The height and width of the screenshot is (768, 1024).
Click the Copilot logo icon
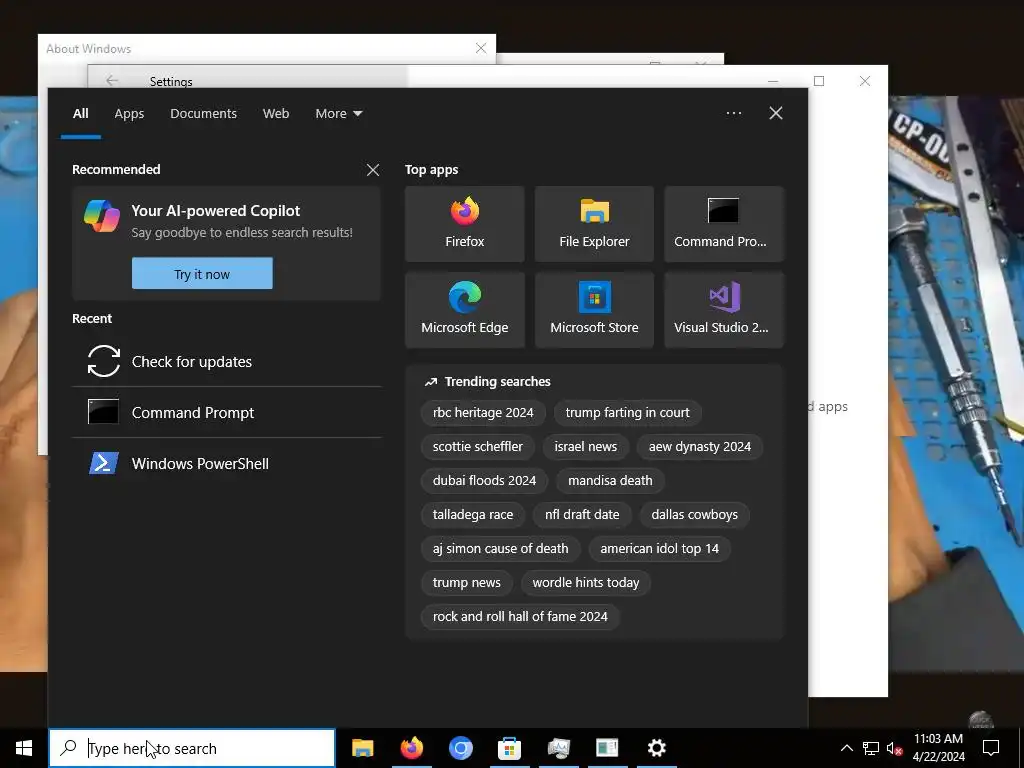click(102, 216)
